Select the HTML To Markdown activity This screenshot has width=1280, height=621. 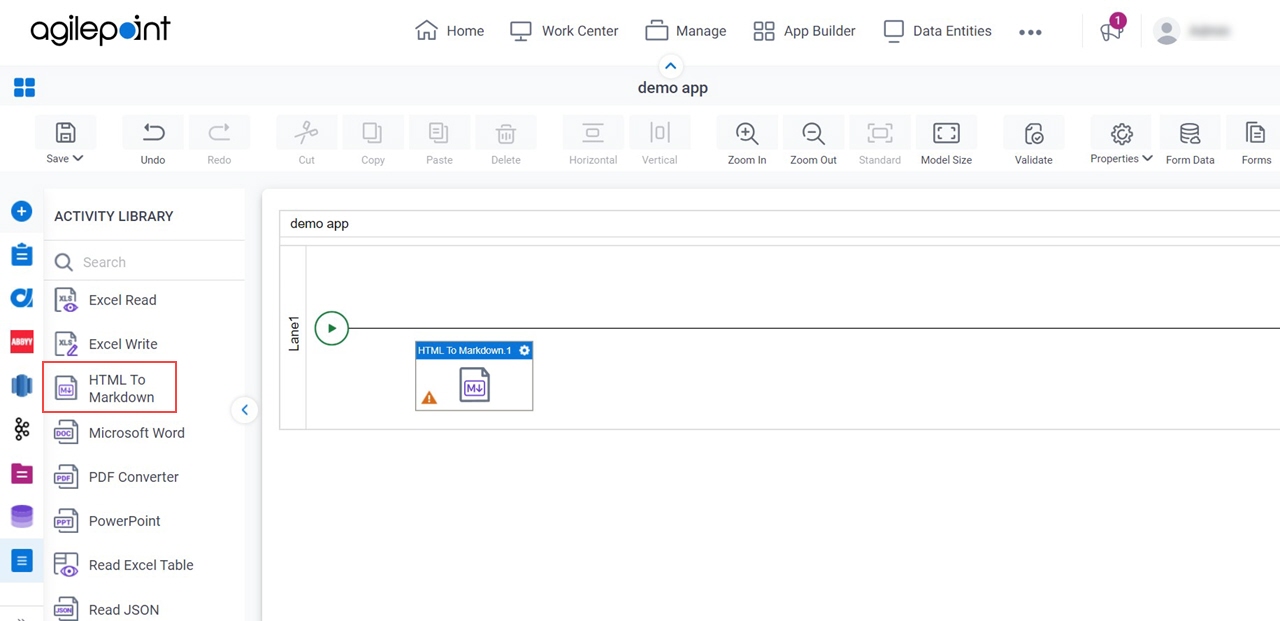pyautogui.click(x=109, y=388)
